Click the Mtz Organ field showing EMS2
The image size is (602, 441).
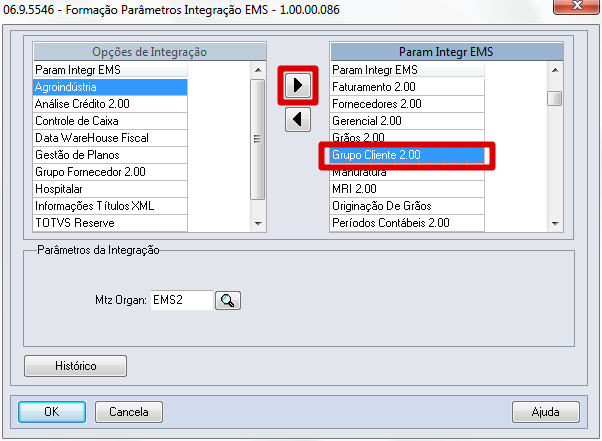tap(182, 300)
